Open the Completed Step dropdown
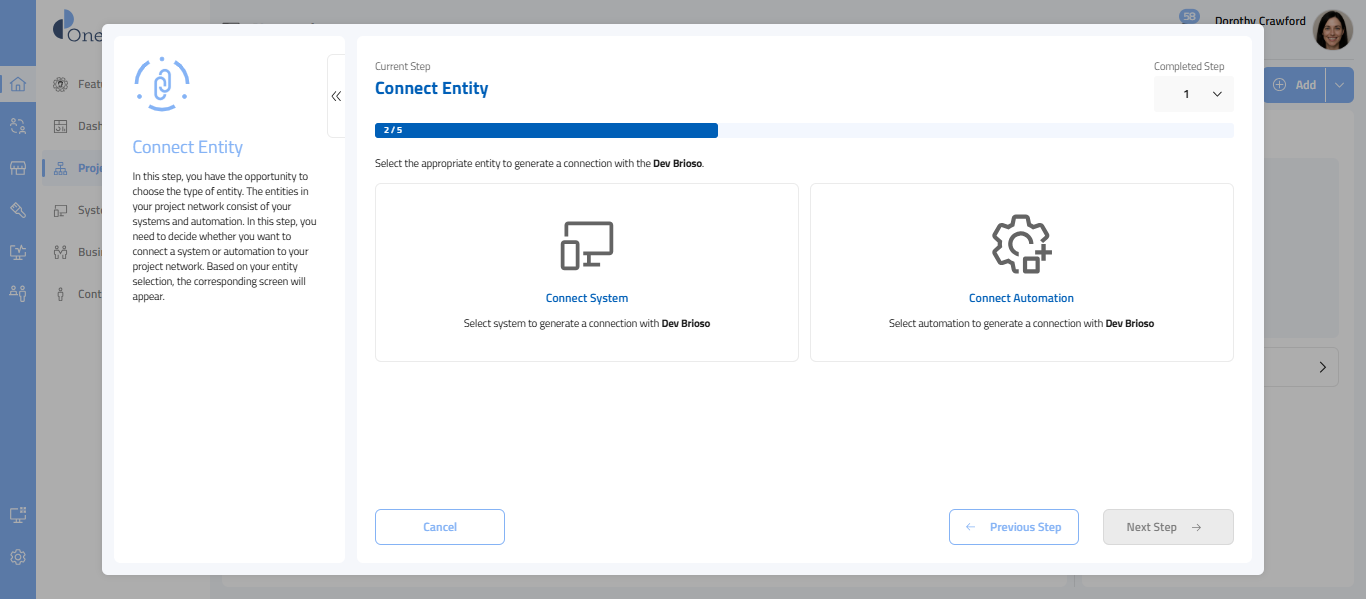The height and width of the screenshot is (599, 1366). [1194, 94]
